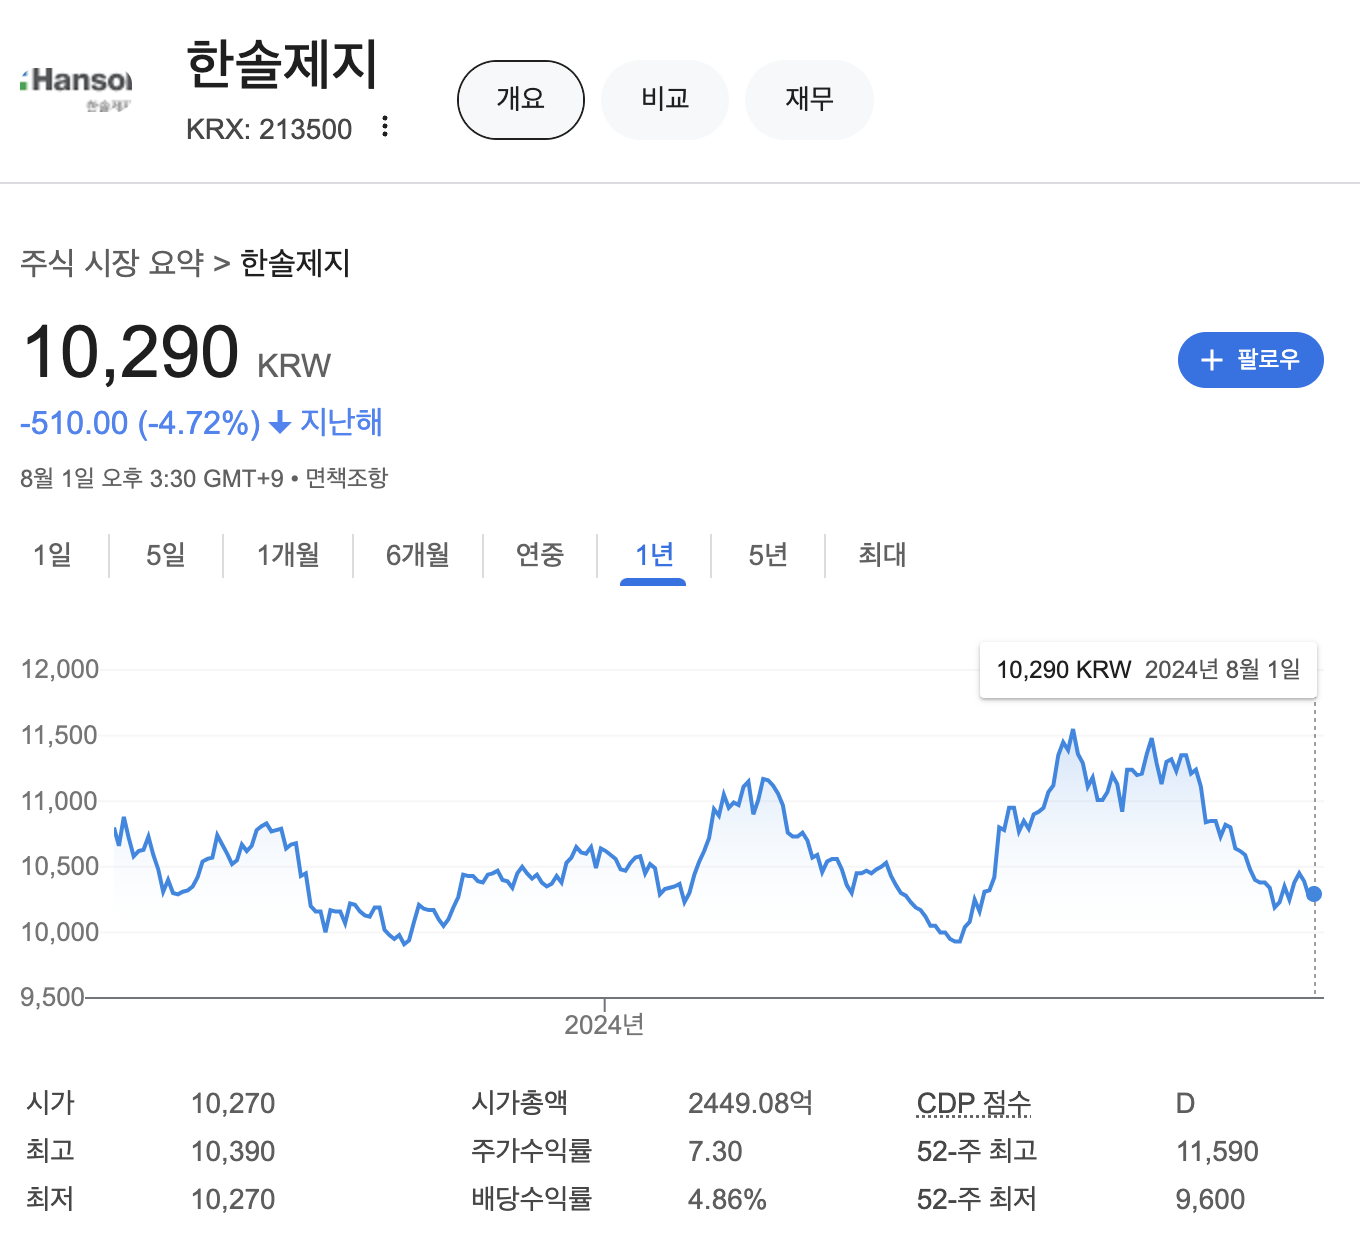
Task: Open the 면책조항 disclaimer link
Action: point(346,478)
